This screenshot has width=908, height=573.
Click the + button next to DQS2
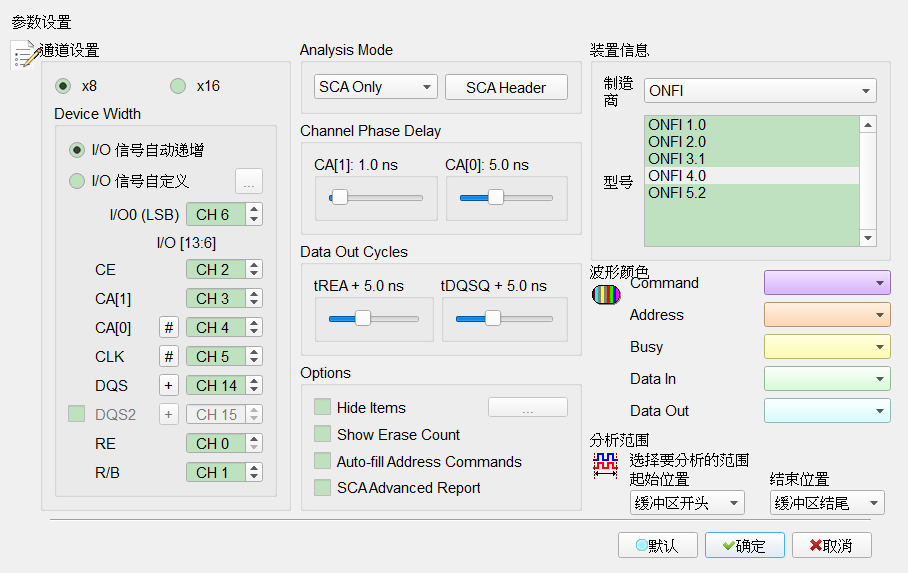[x=169, y=414]
